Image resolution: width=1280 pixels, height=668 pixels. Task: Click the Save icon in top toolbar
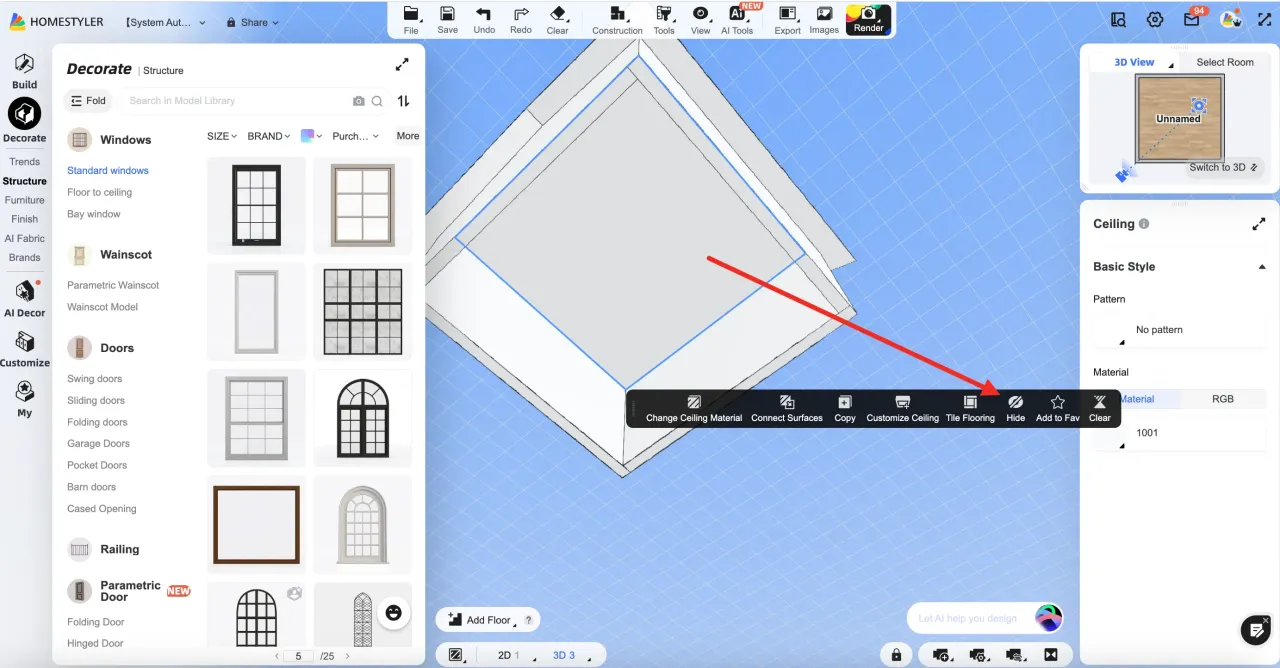pos(447,14)
